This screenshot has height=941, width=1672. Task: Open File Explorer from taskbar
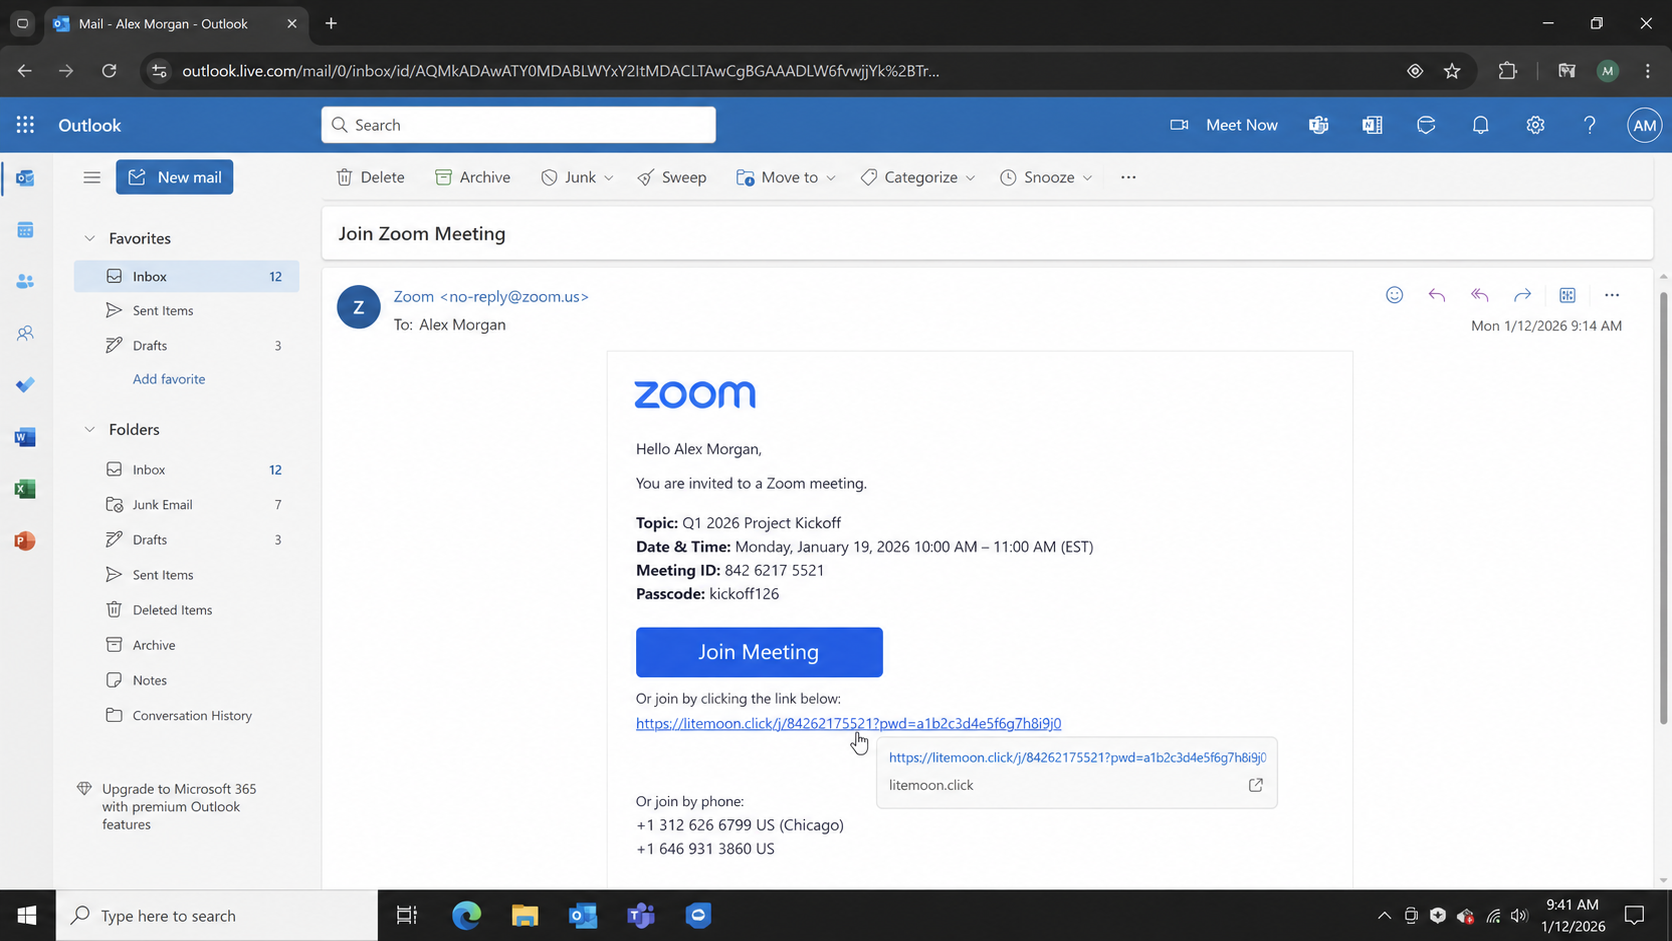pyautogui.click(x=524, y=915)
